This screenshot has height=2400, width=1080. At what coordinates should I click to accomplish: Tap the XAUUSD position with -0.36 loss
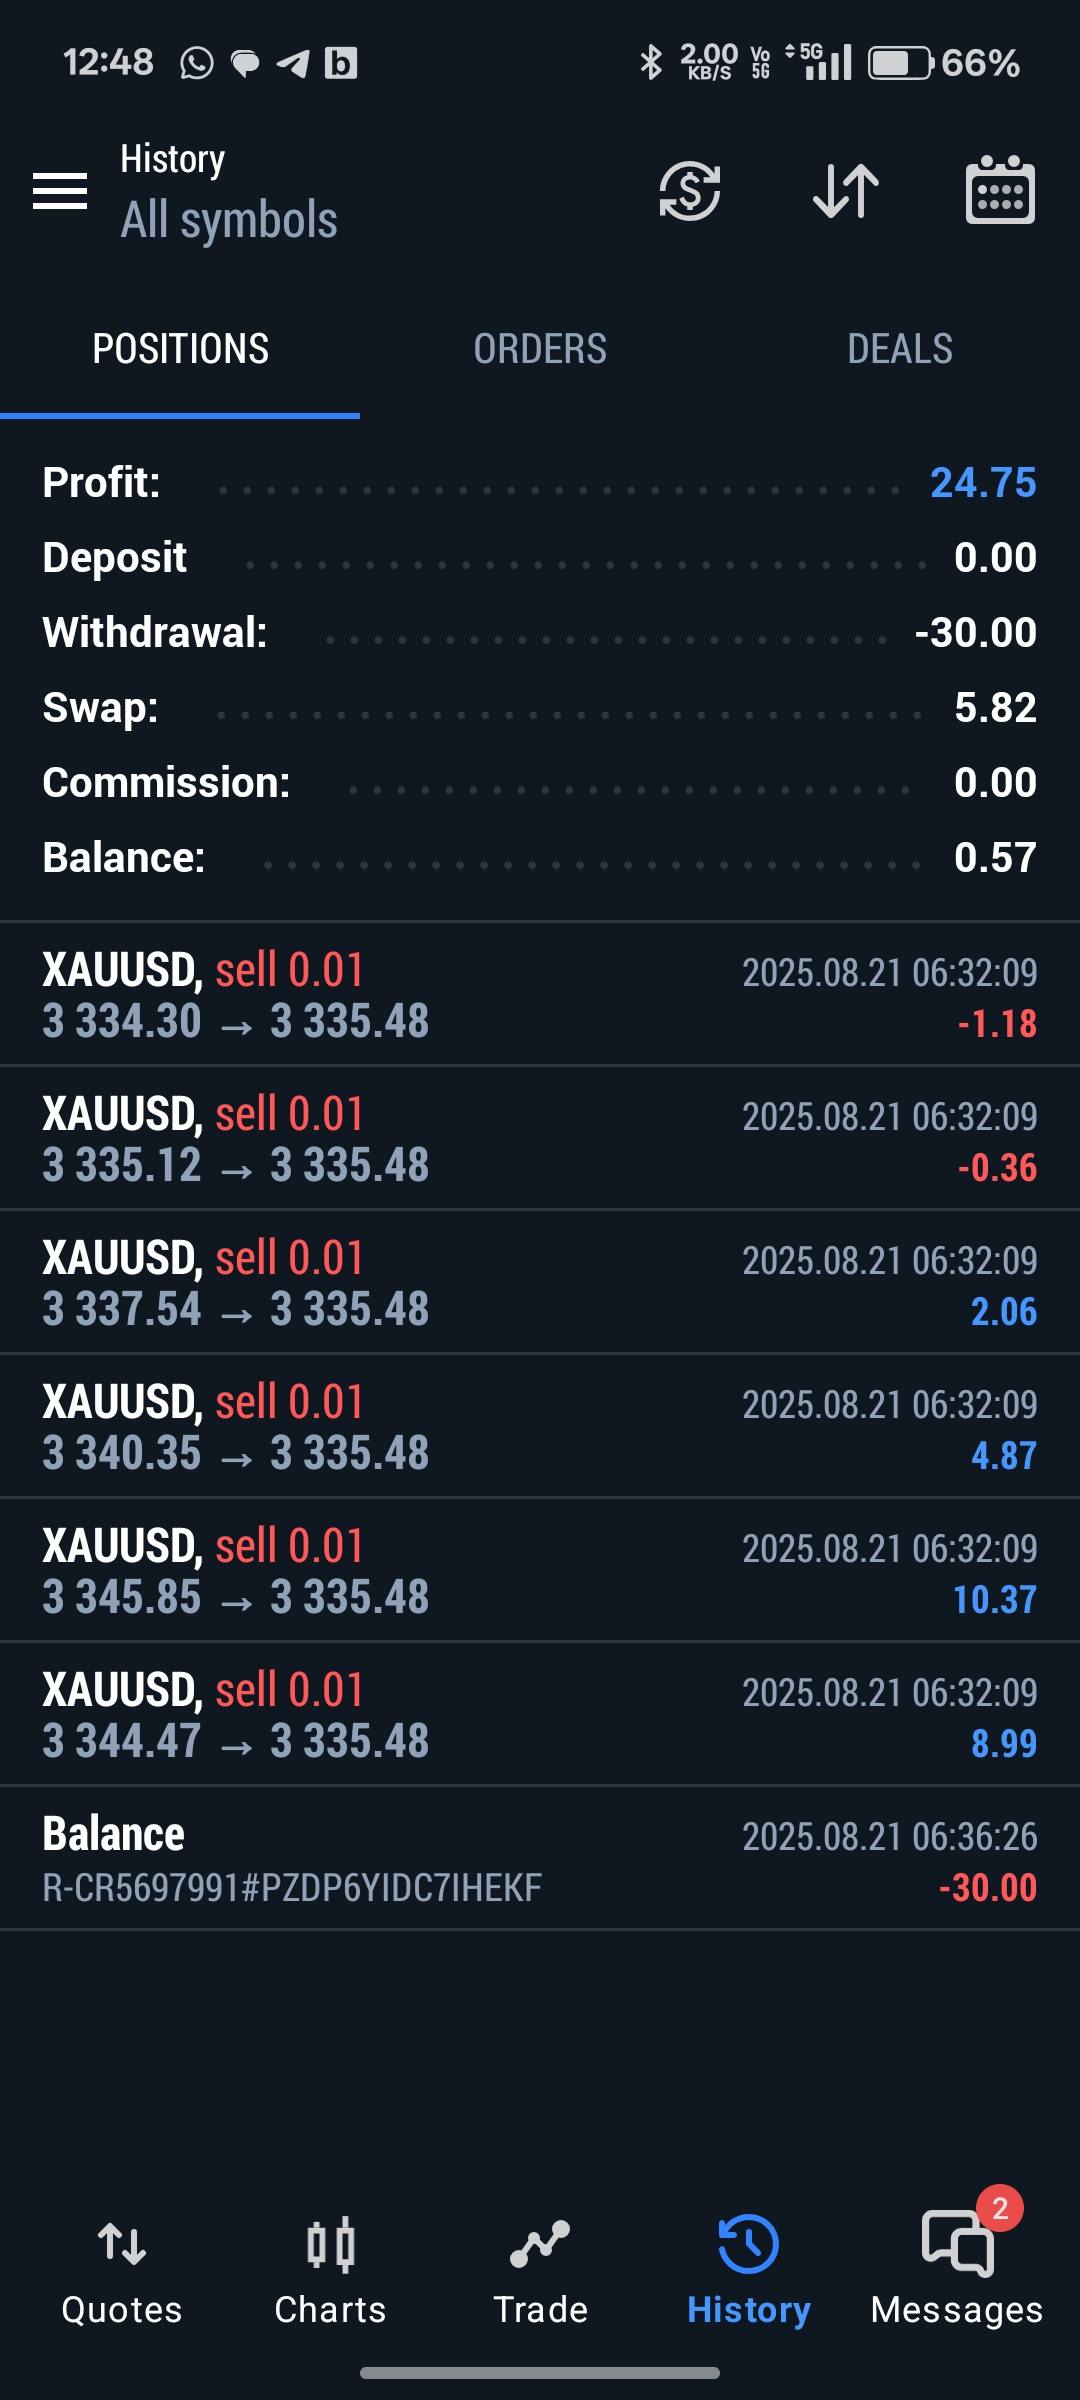540,1139
